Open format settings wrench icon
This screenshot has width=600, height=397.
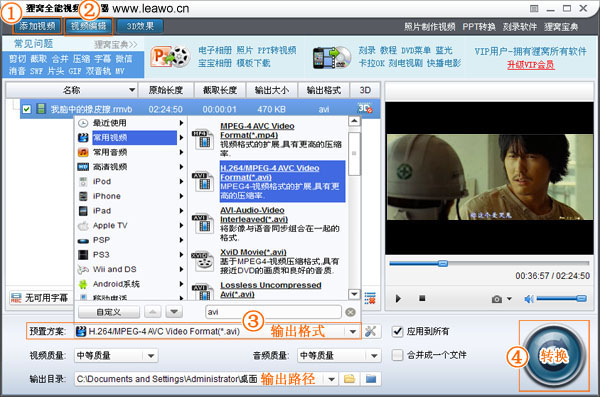370,331
